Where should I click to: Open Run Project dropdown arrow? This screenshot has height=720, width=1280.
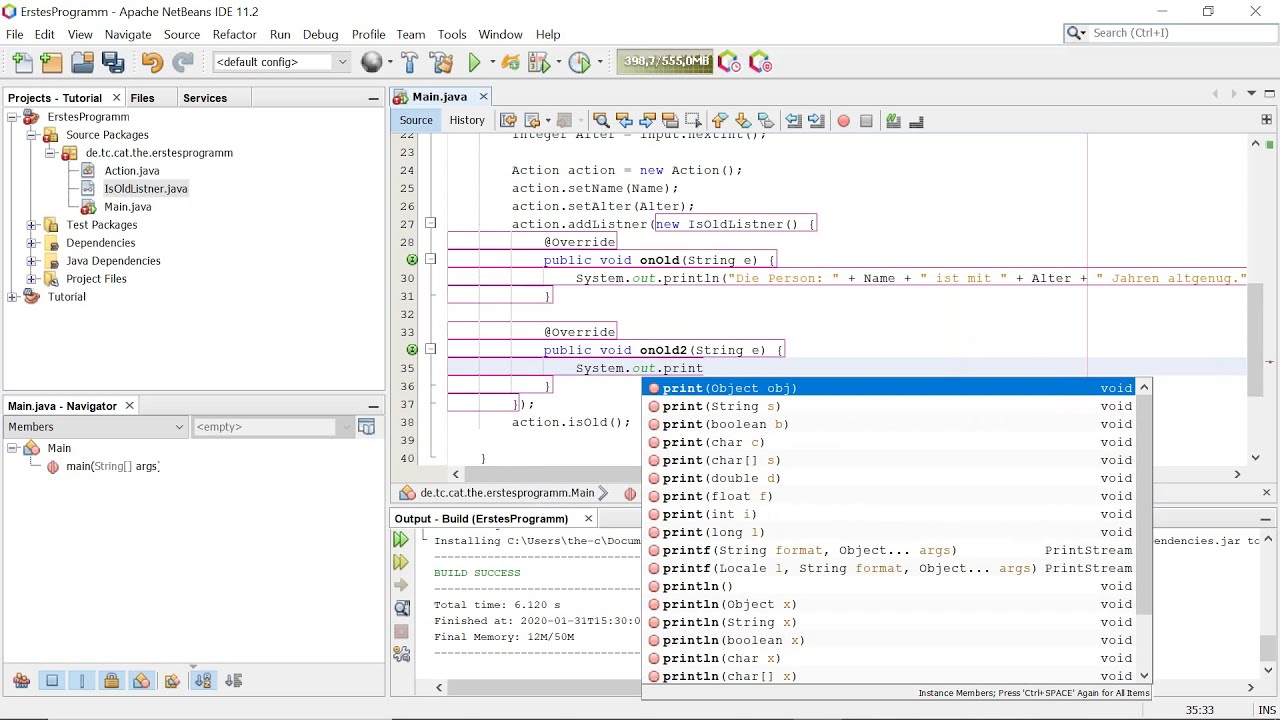click(x=492, y=62)
